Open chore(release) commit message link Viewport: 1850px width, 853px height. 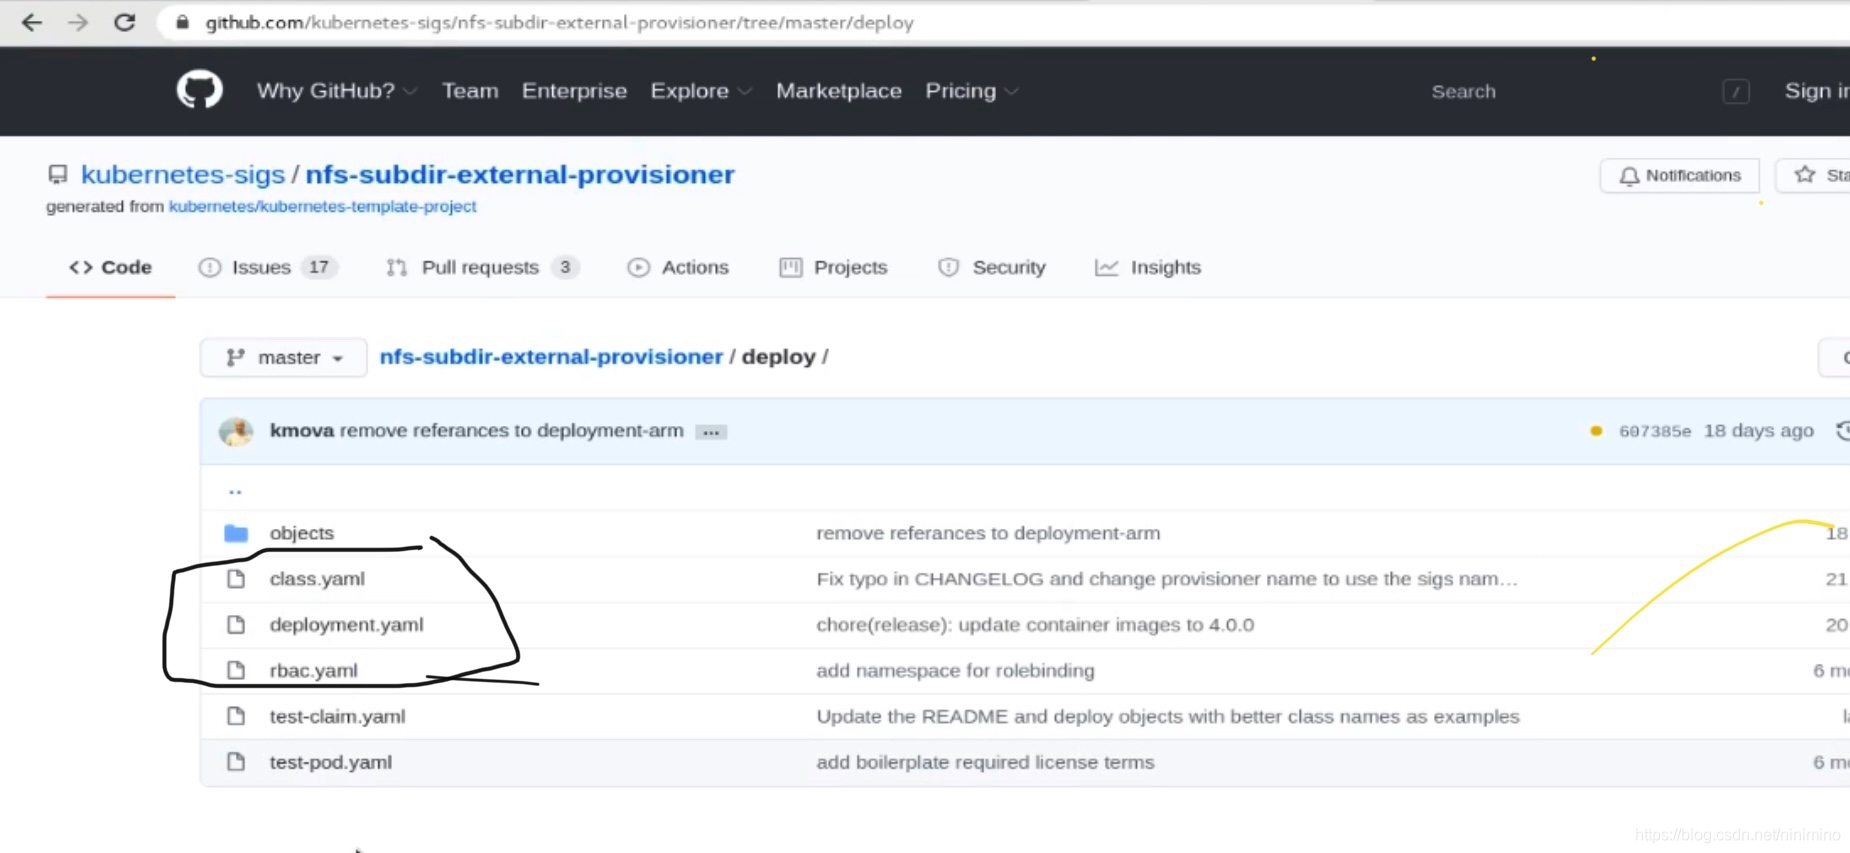(1035, 625)
